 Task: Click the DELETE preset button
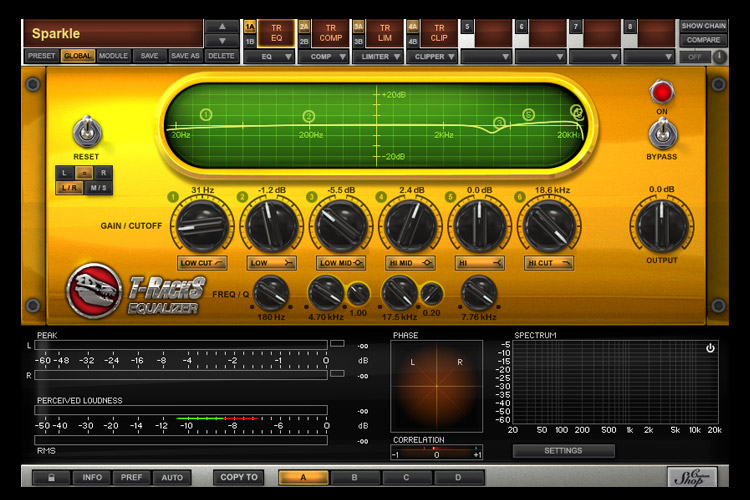pos(221,56)
